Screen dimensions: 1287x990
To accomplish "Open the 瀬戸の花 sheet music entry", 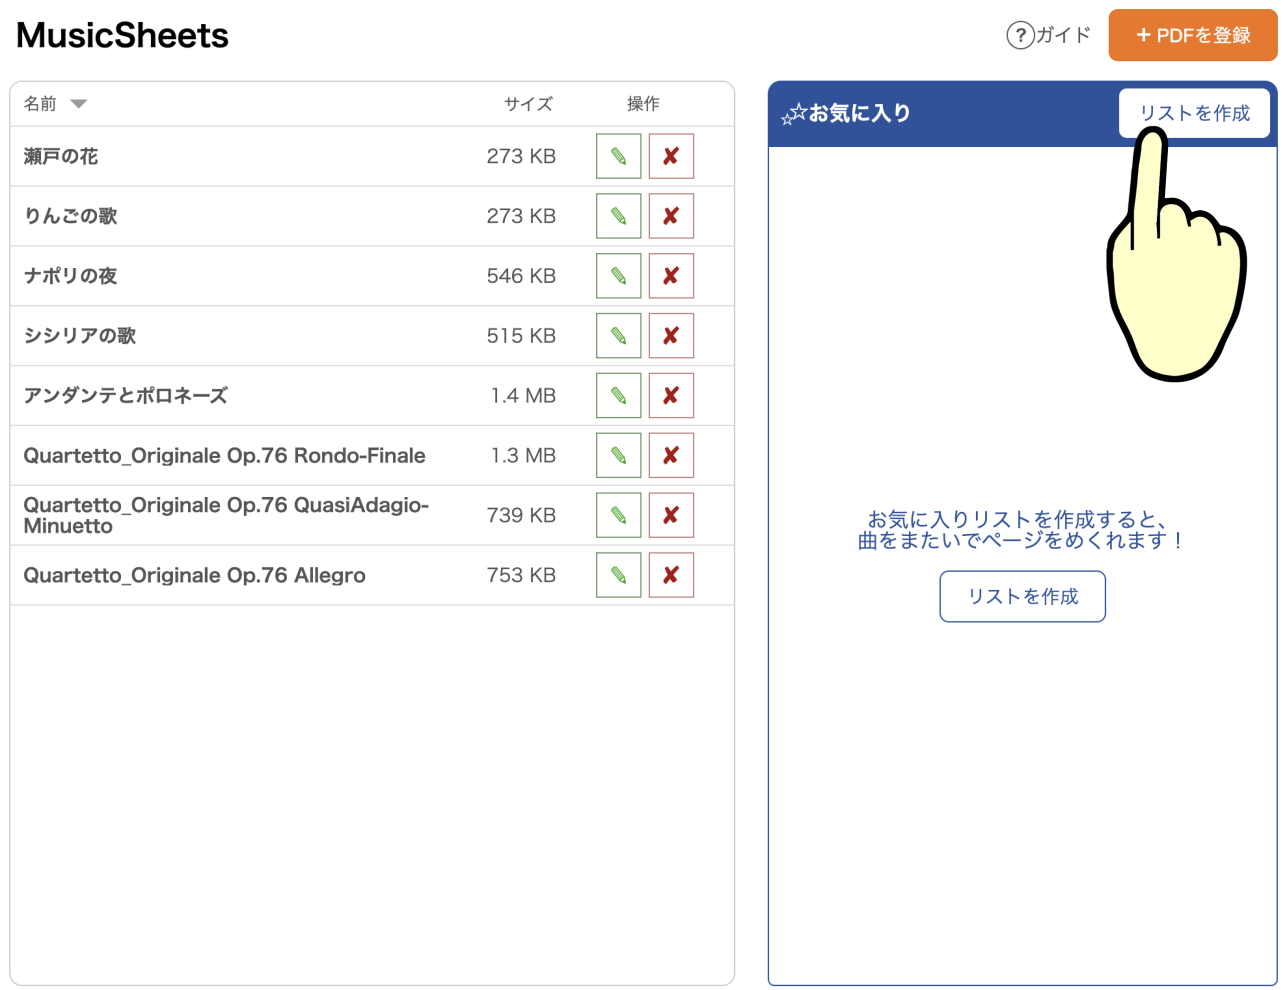I will point(61,156).
